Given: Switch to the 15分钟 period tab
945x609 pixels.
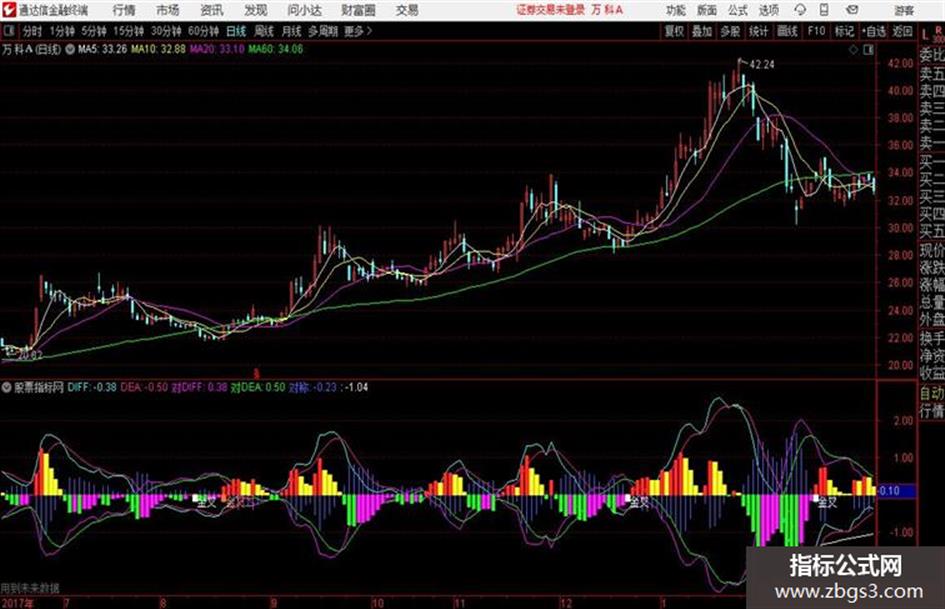Looking at the screenshot, I should pos(128,31).
